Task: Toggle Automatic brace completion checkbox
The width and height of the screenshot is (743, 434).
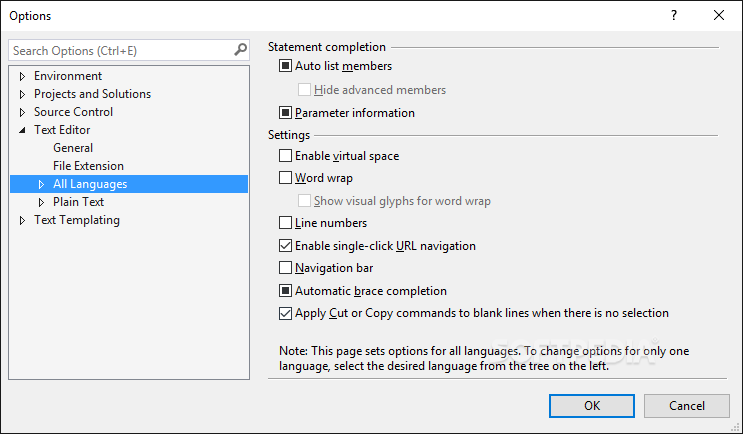Action: tap(285, 290)
